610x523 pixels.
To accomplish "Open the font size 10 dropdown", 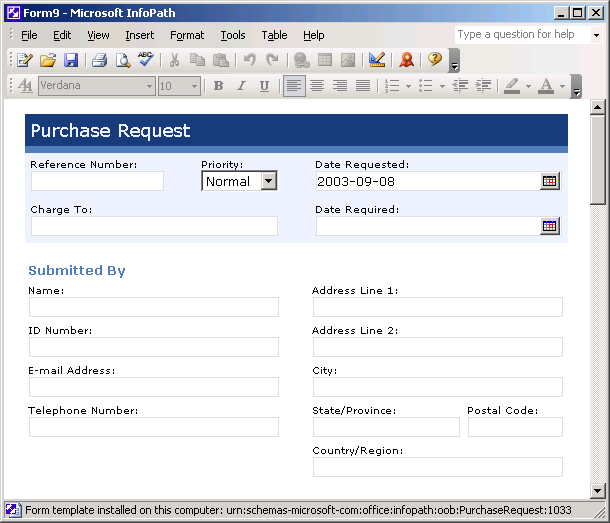I will pos(195,86).
